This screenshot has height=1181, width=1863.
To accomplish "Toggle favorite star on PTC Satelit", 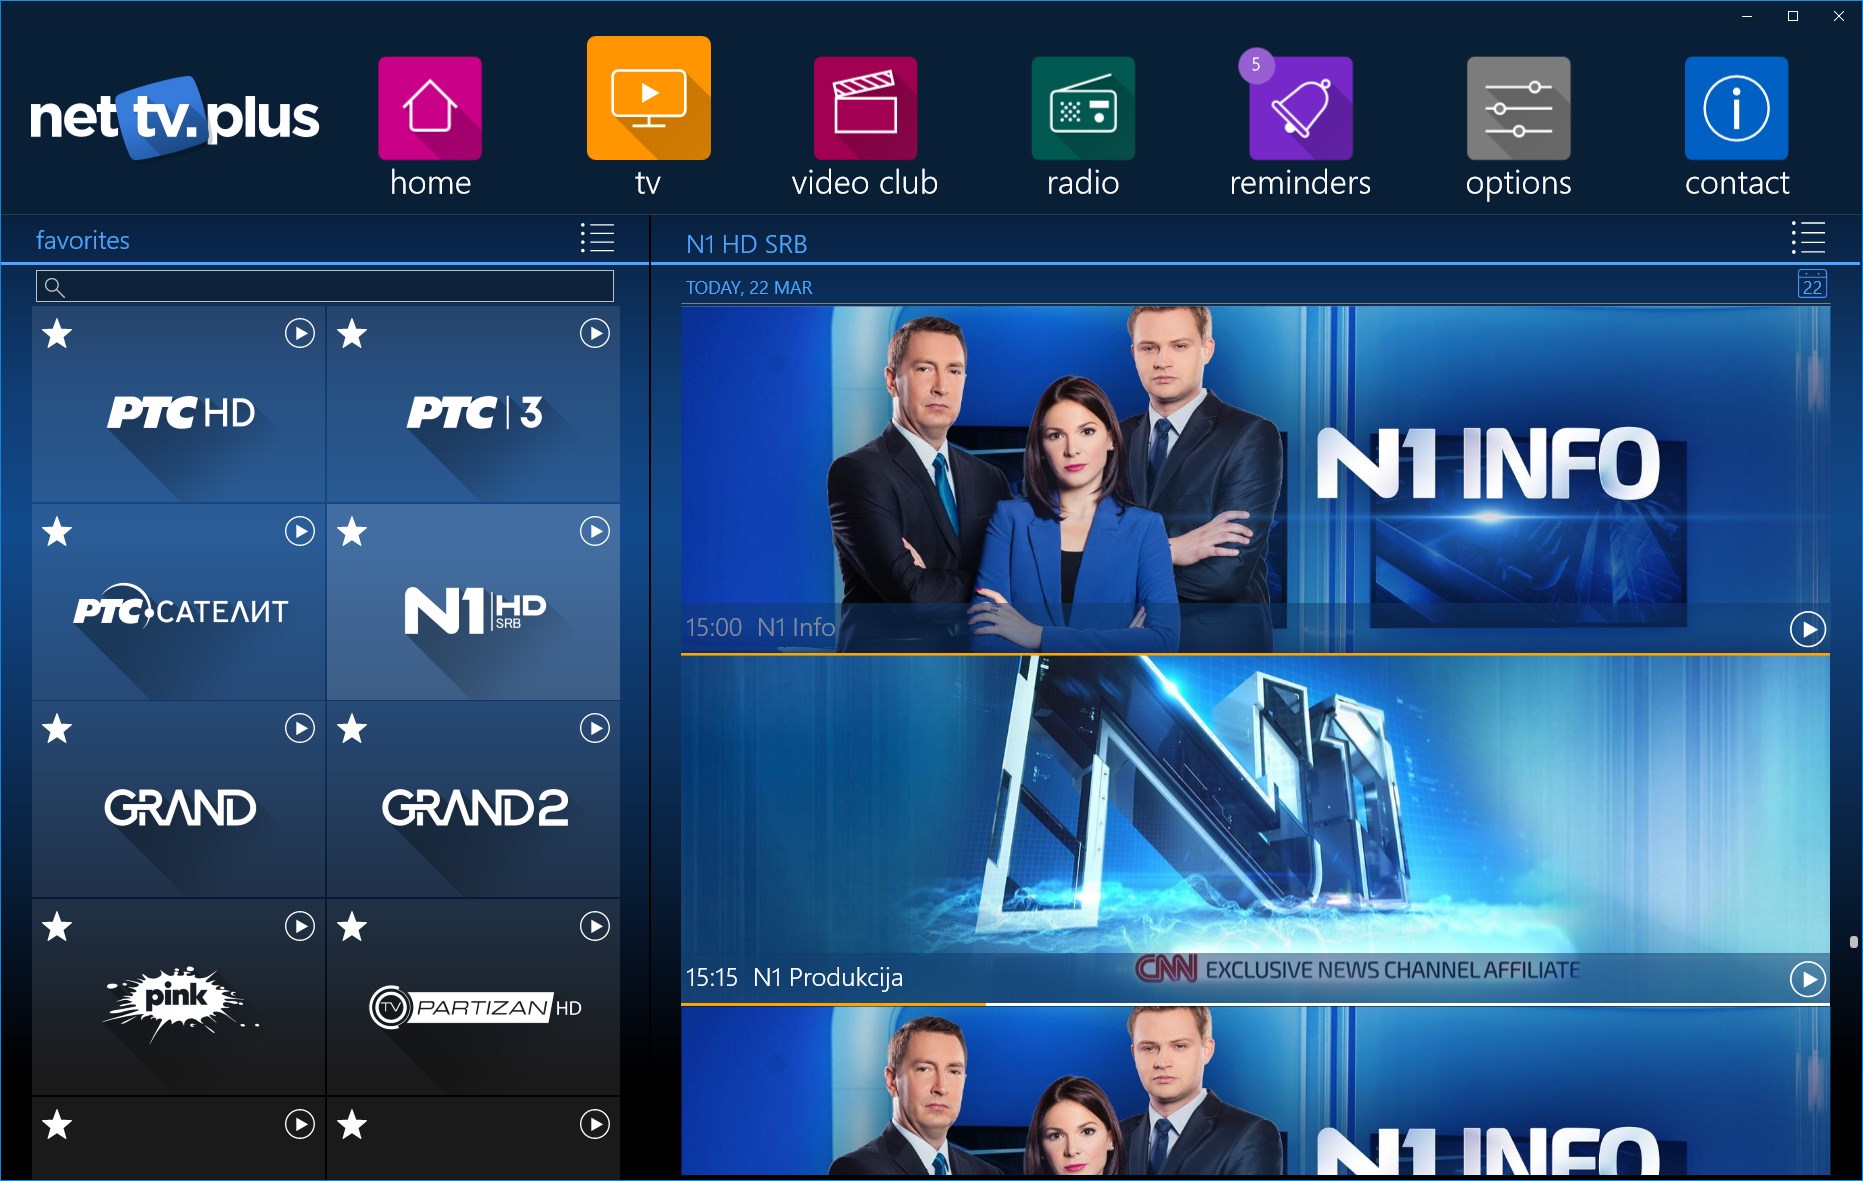I will [x=57, y=531].
